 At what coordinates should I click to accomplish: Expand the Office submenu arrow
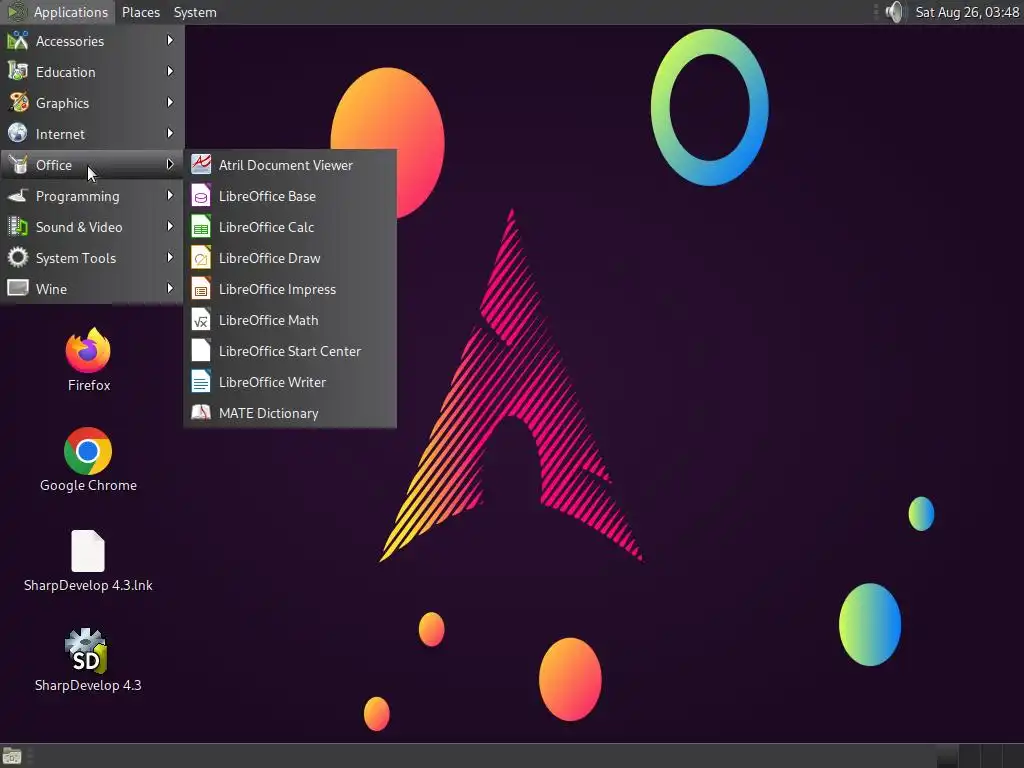(170, 165)
